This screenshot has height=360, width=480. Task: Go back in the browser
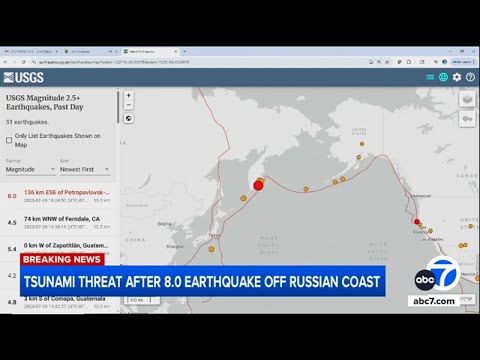click(5, 62)
